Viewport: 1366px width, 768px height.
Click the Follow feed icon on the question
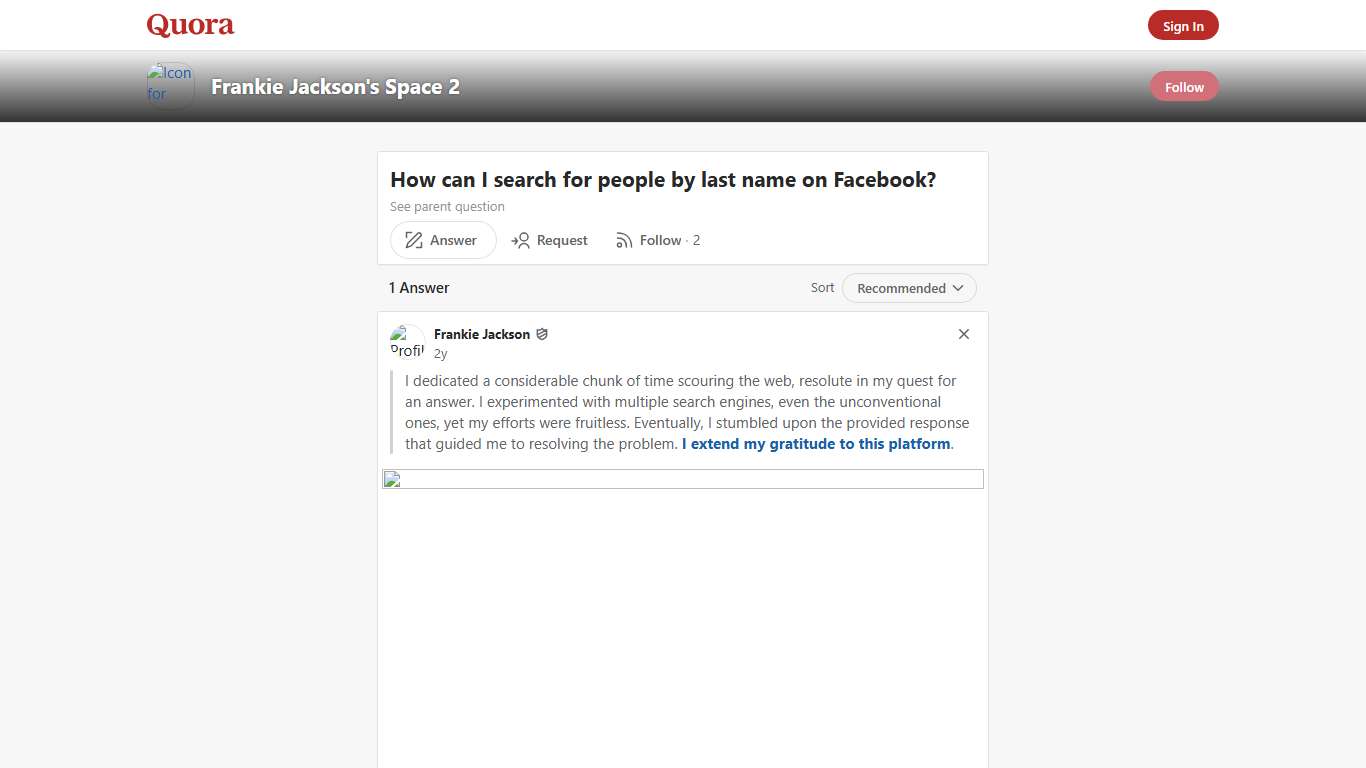point(623,240)
